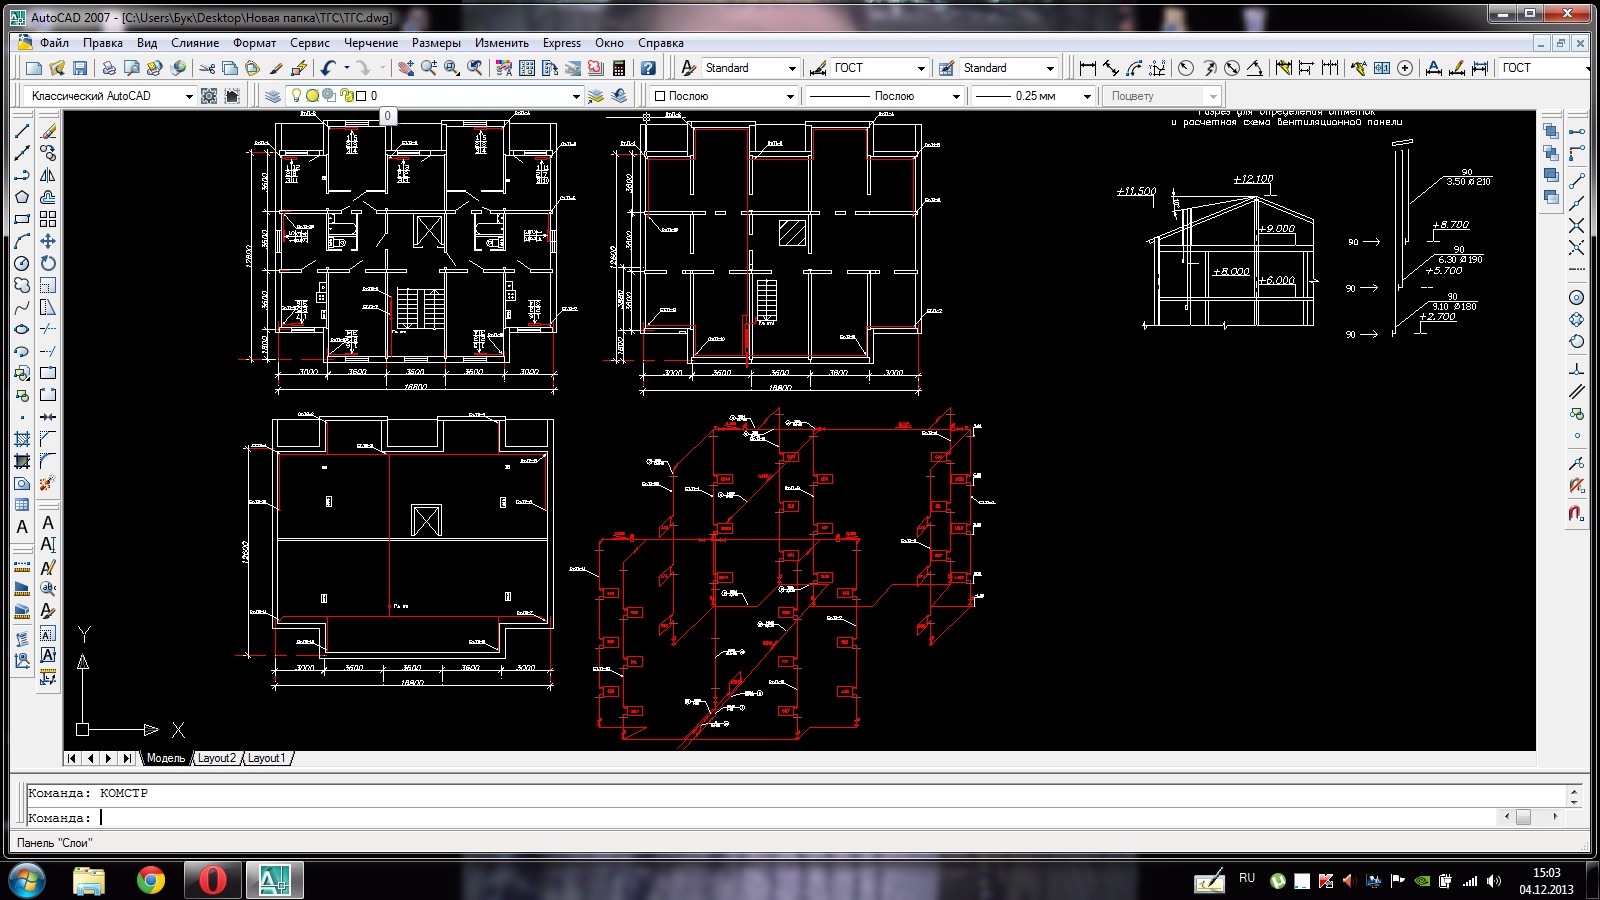The height and width of the screenshot is (900, 1600).
Task: Select the Rotate tool
Action: pos(48,263)
